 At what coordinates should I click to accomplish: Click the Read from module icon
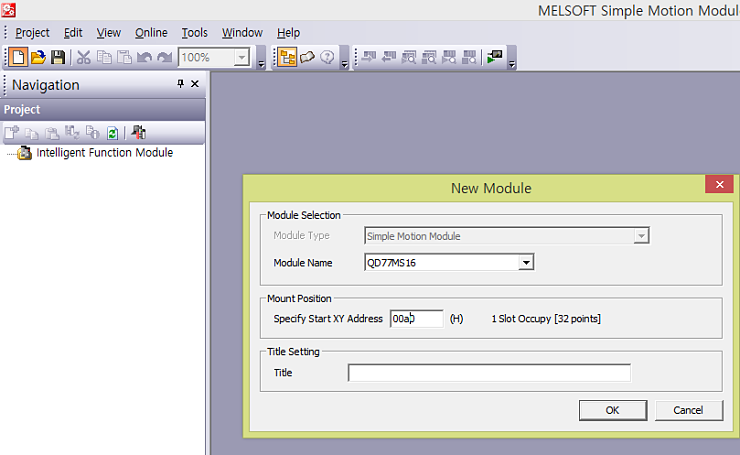tap(389, 58)
